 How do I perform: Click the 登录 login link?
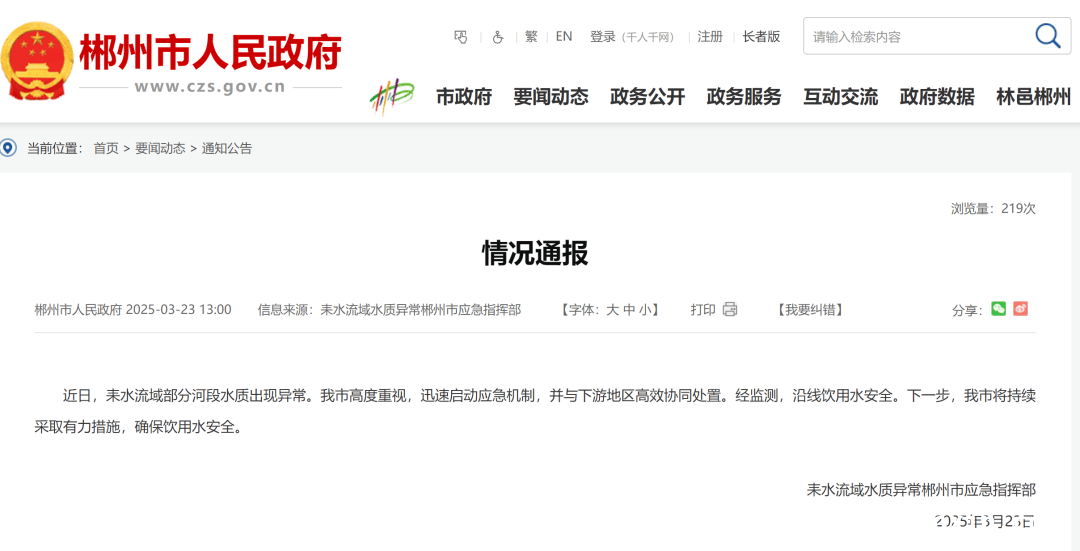coord(602,37)
